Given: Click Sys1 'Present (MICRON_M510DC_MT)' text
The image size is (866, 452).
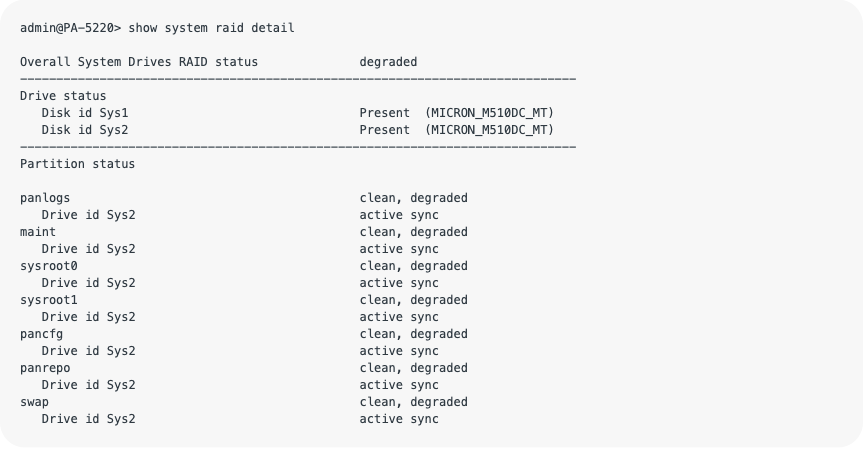Looking at the screenshot, I should pos(456,113).
